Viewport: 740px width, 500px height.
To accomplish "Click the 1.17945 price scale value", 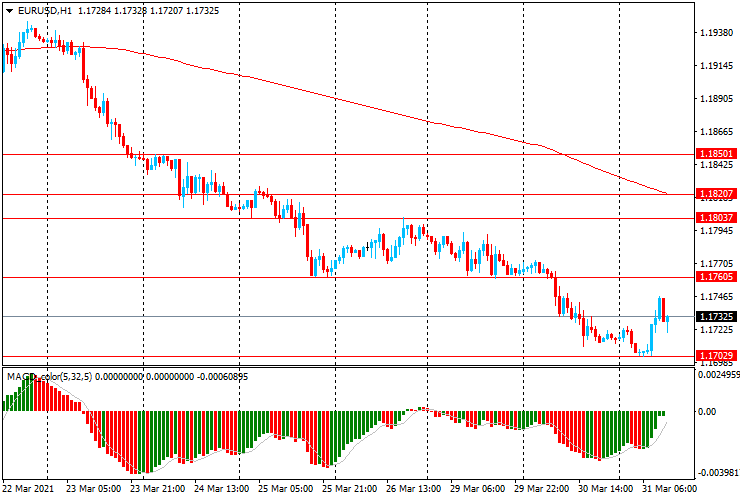I will (716, 231).
